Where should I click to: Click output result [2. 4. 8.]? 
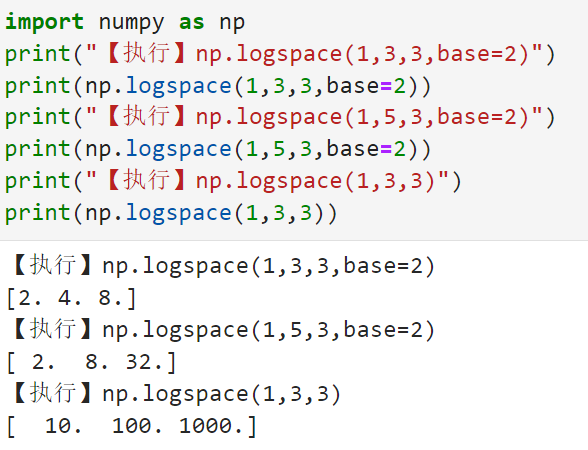(x=71, y=299)
